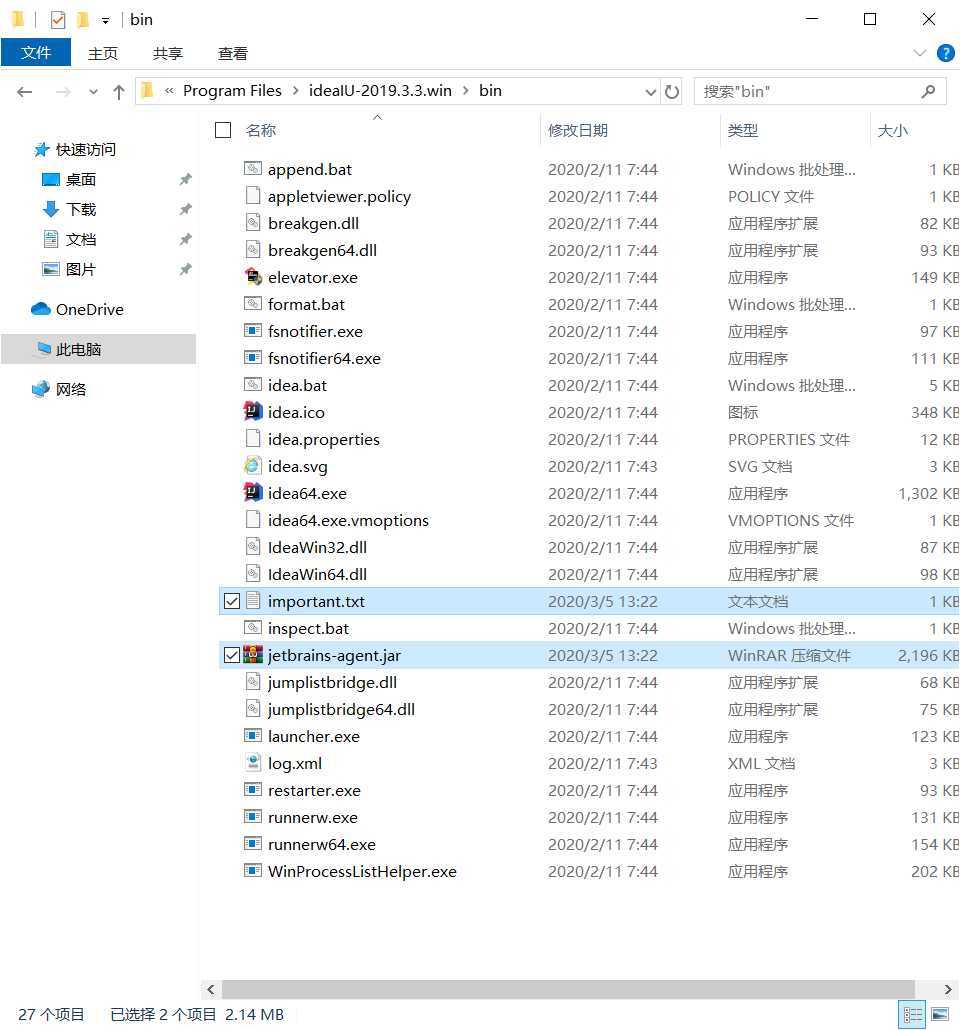Select the idea.svg file icon
Screen dimensions: 960x1030
(x=253, y=466)
